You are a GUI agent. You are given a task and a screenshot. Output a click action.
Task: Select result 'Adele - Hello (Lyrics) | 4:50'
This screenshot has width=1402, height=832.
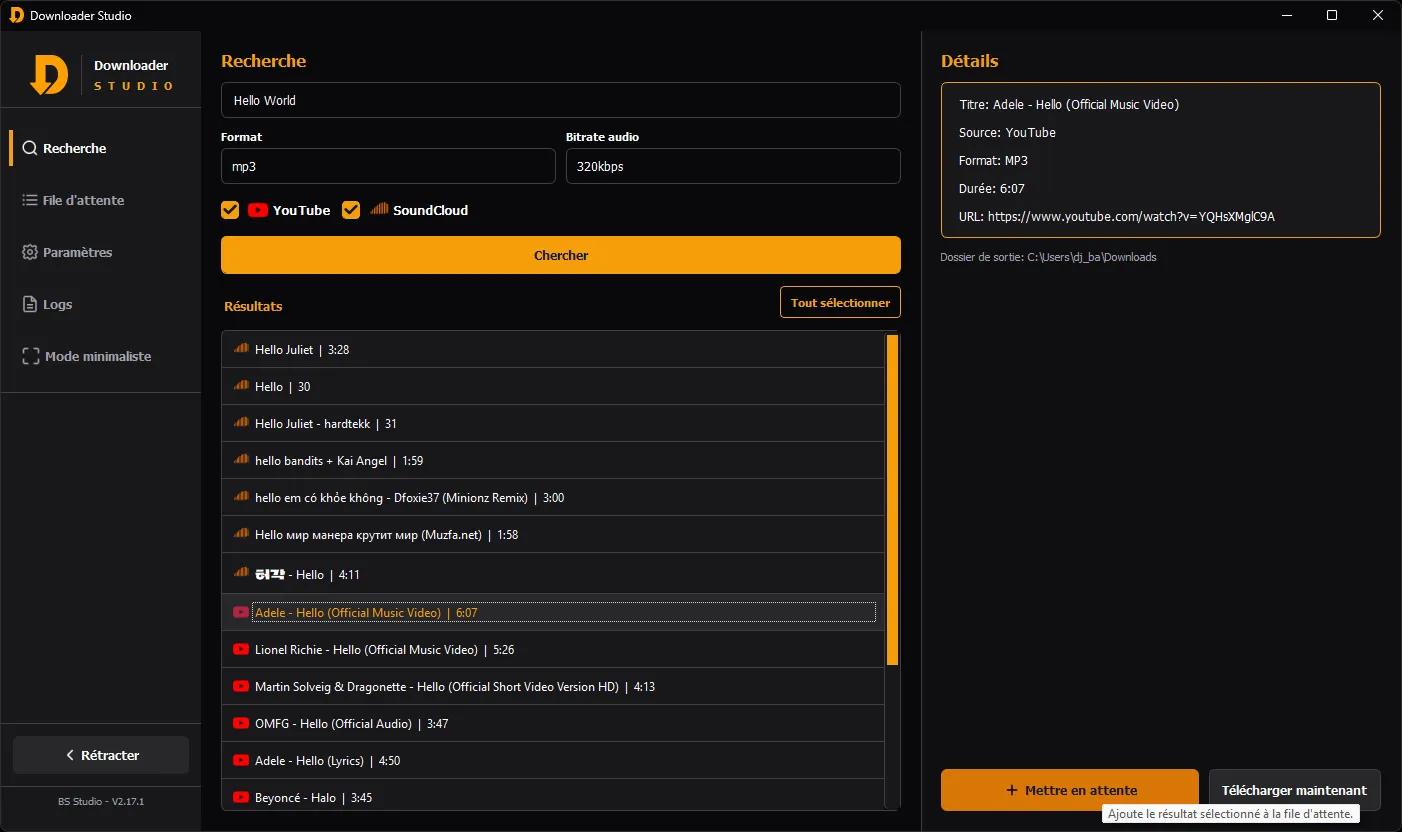pyautogui.click(x=553, y=760)
